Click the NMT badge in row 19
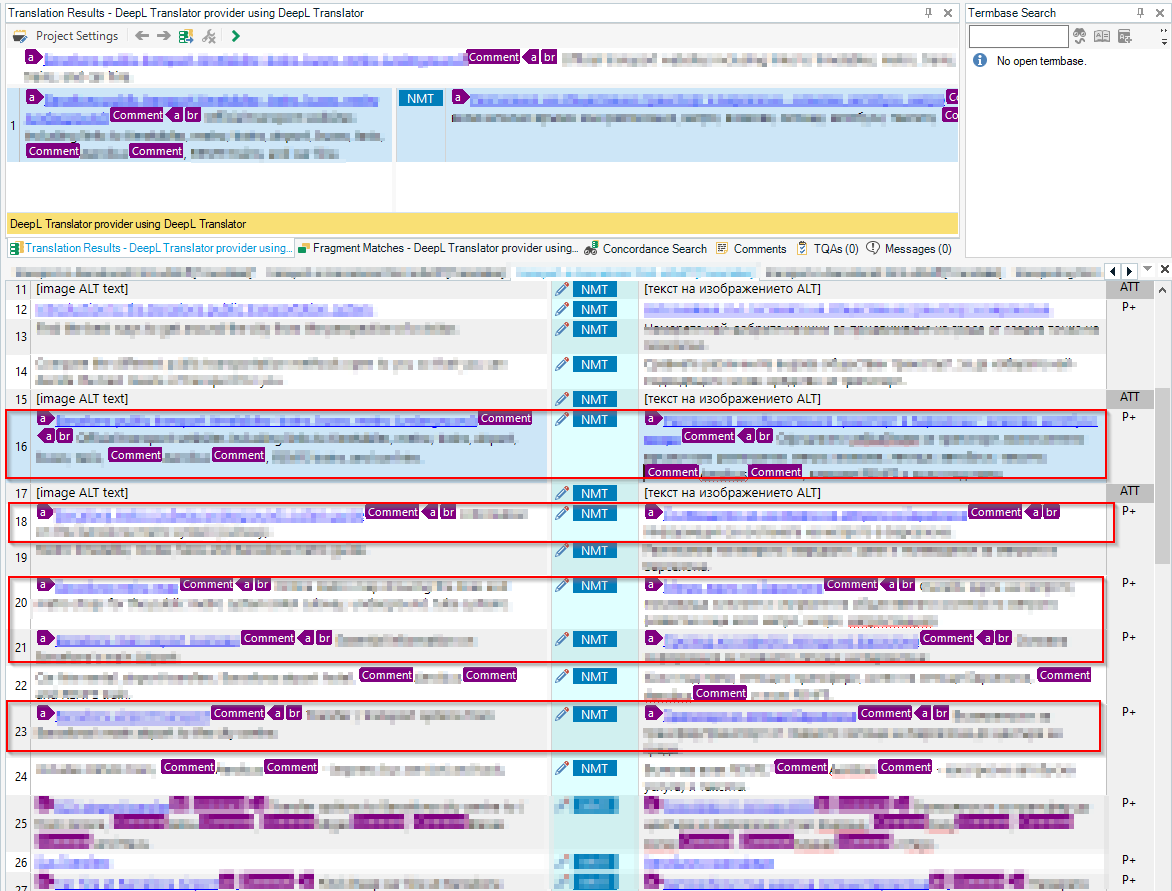 tap(594, 550)
